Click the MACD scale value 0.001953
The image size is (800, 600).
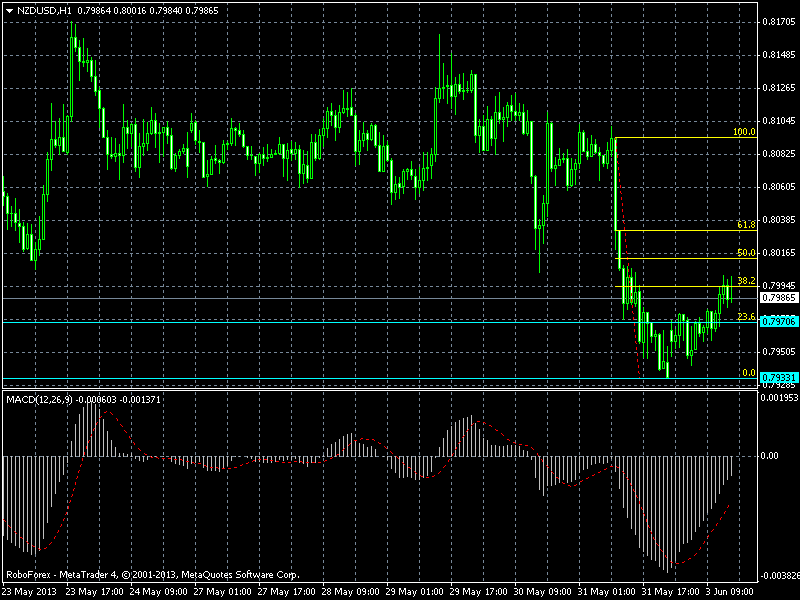779,398
